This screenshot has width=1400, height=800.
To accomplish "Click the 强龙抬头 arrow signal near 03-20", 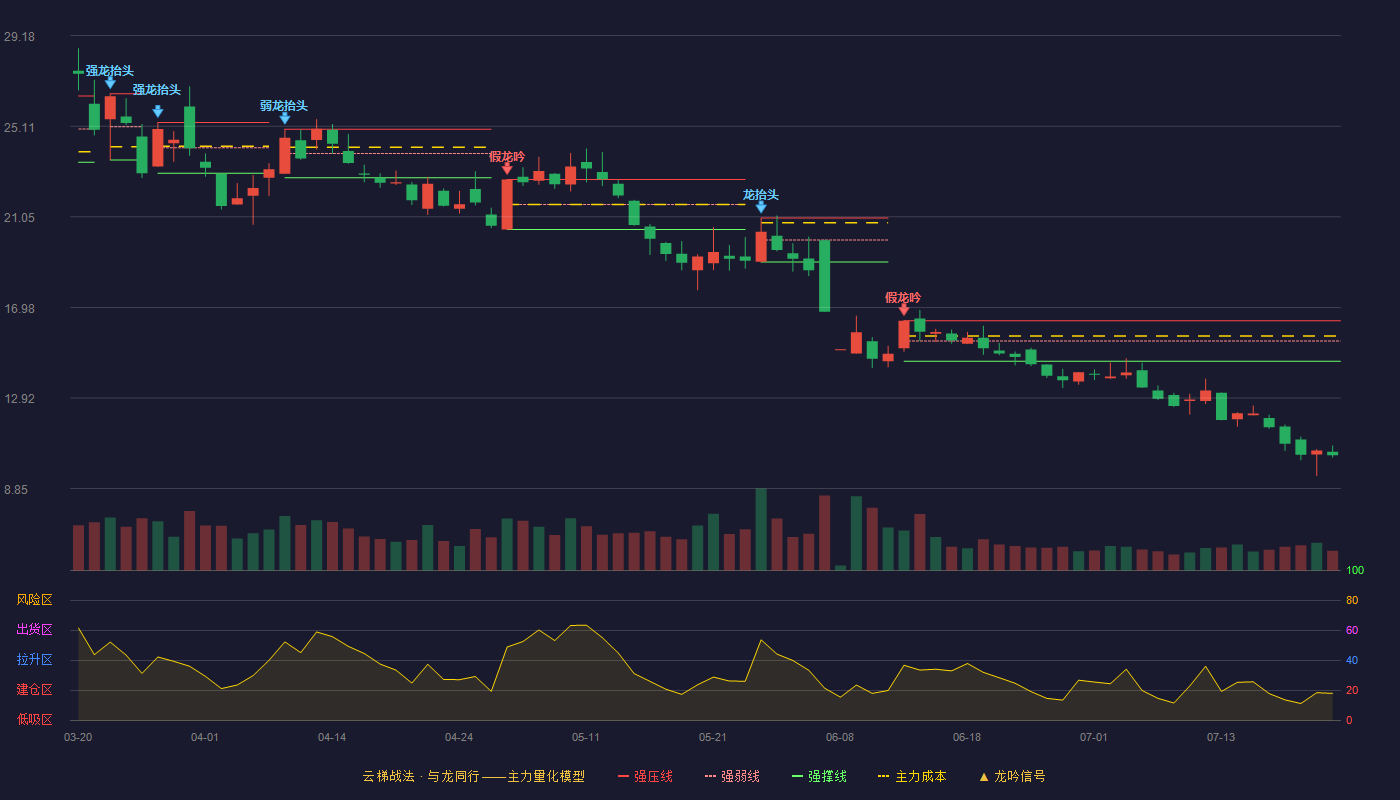I will [110, 83].
